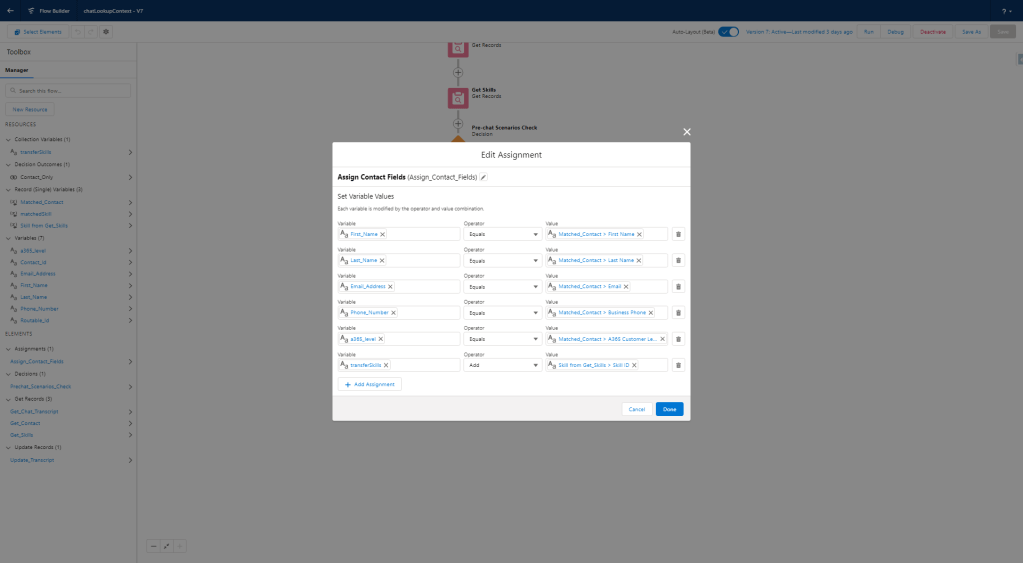The width and height of the screenshot is (1023, 563).
Task: Click the Add Assignment button
Action: (370, 384)
